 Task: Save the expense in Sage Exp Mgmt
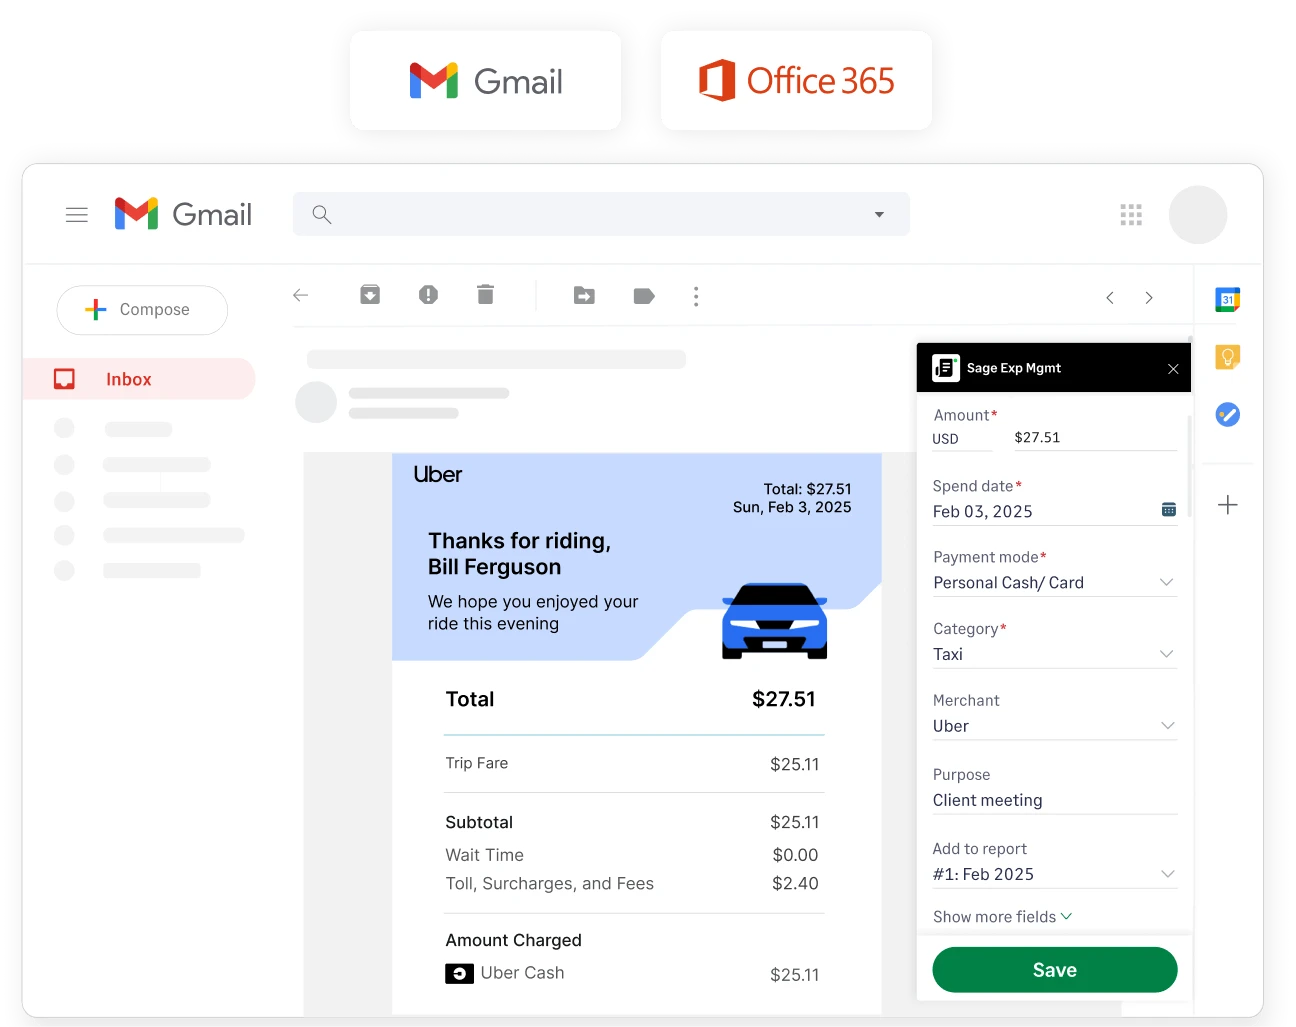(1054, 969)
